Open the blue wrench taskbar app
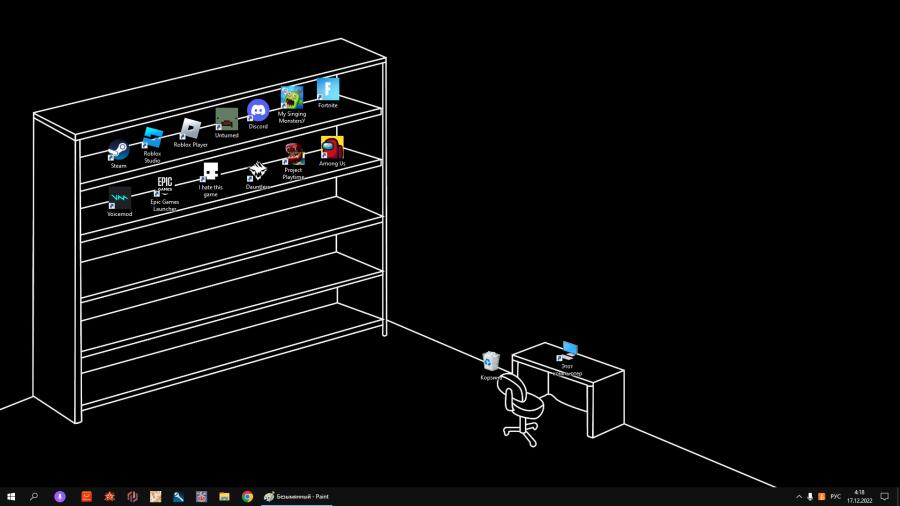The height and width of the screenshot is (506, 900). pos(179,496)
